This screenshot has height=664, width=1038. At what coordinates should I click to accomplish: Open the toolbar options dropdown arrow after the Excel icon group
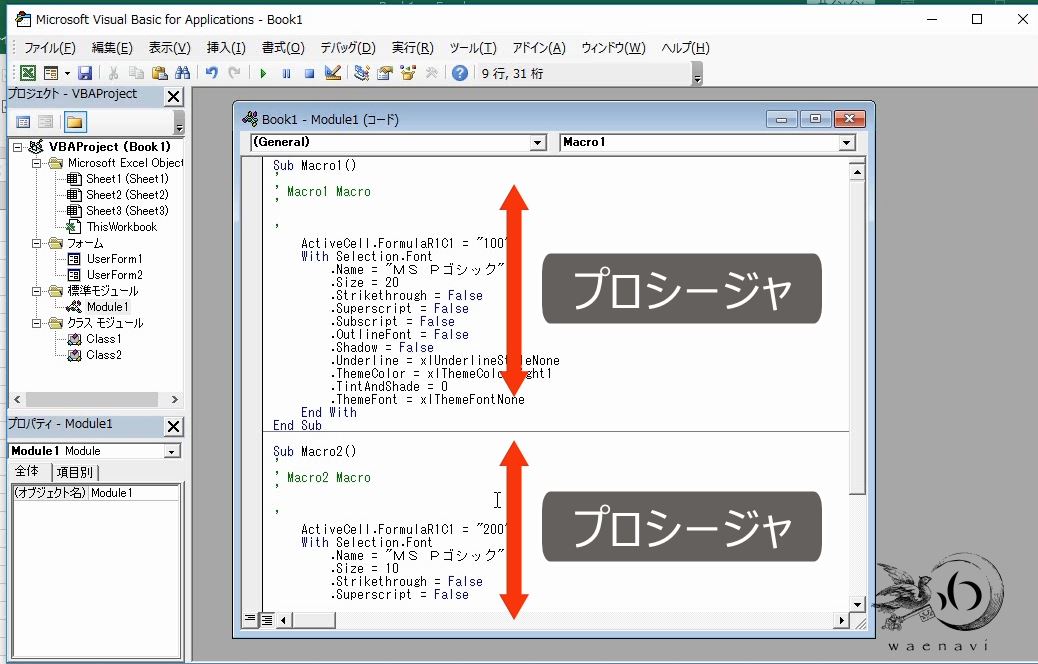[x=67, y=73]
